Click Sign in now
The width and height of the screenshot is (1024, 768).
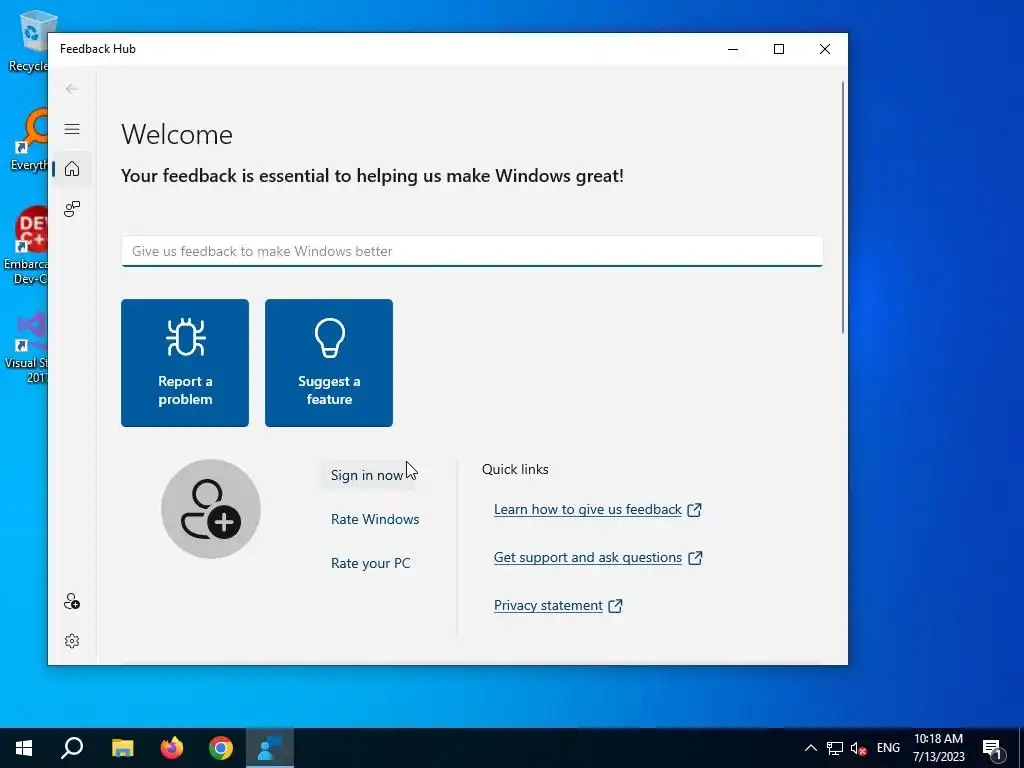point(367,475)
